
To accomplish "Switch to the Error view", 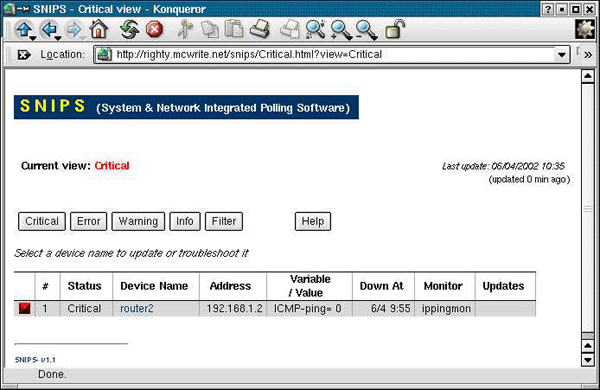I will tap(88, 221).
